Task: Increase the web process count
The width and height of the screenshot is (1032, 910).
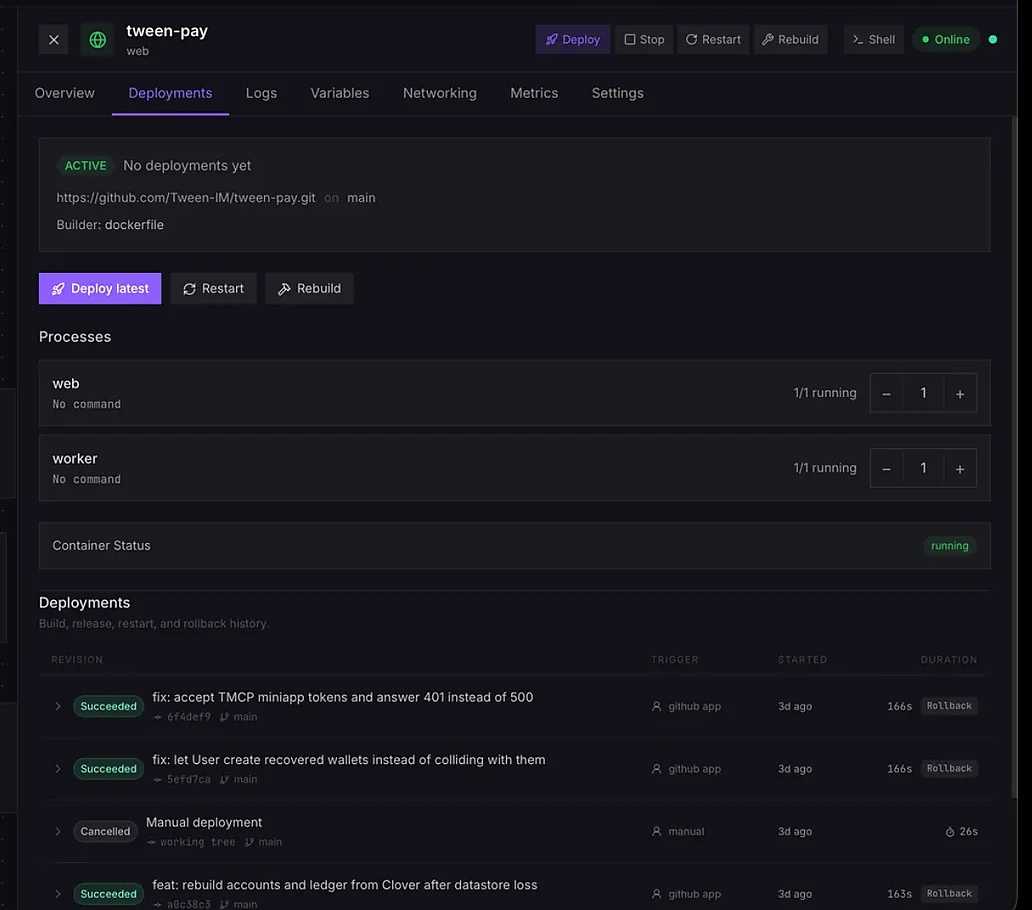Action: pos(960,393)
